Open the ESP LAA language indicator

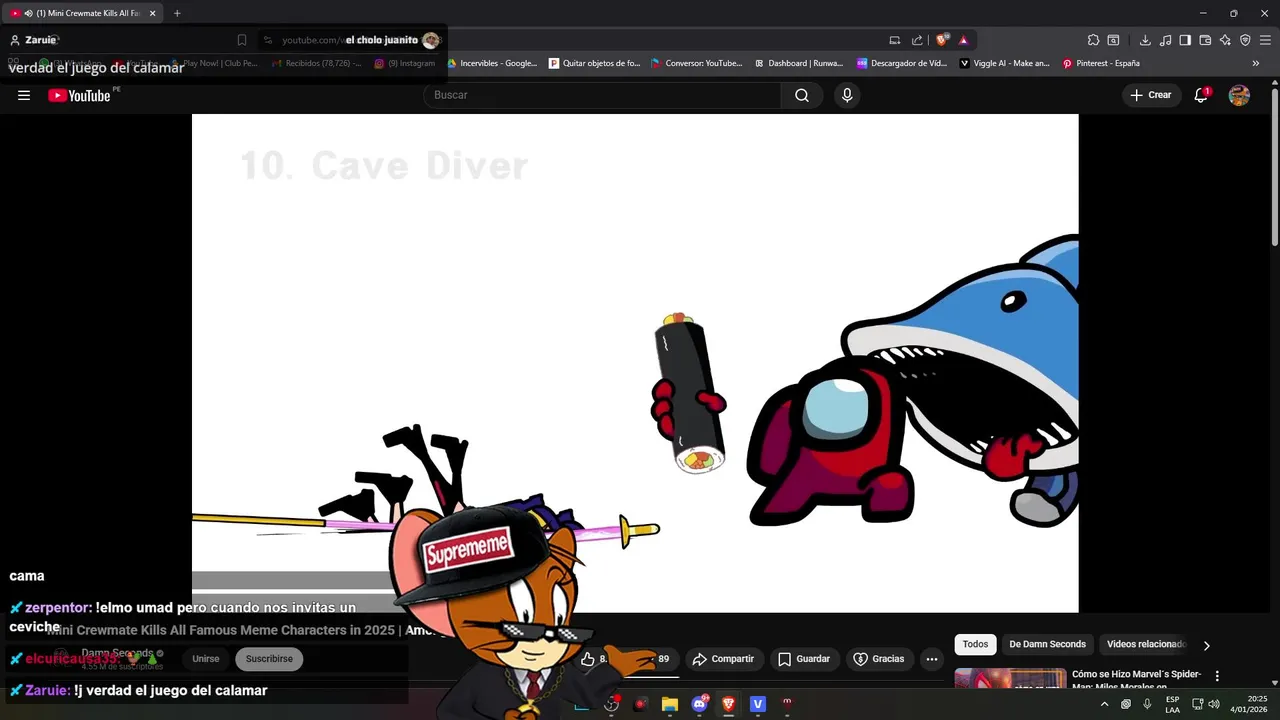[x=1173, y=704]
